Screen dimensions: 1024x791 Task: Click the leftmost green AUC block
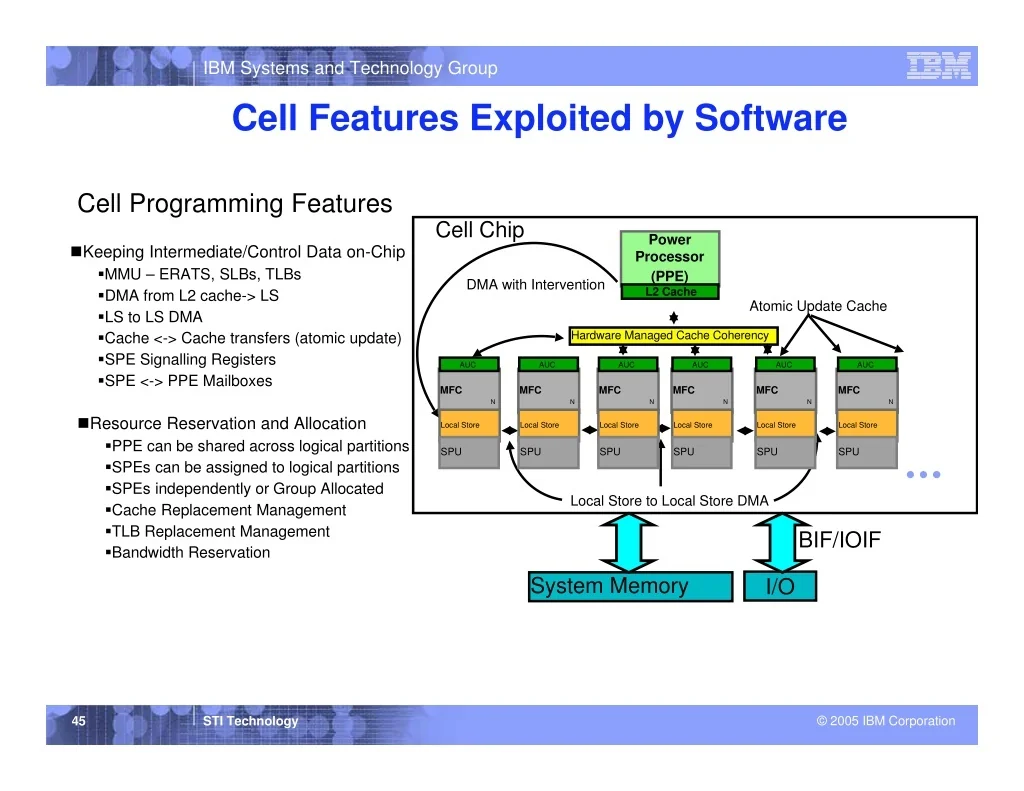click(x=469, y=364)
